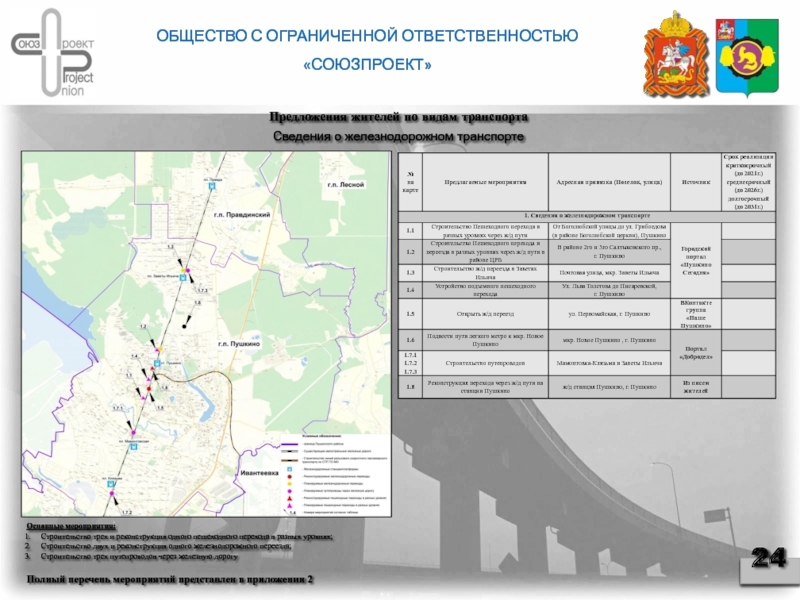Viewport: 800px width, 600px height.
Task: Click cell 'Почтовая улица, мкр. Заветы Ильича'
Action: (609, 273)
